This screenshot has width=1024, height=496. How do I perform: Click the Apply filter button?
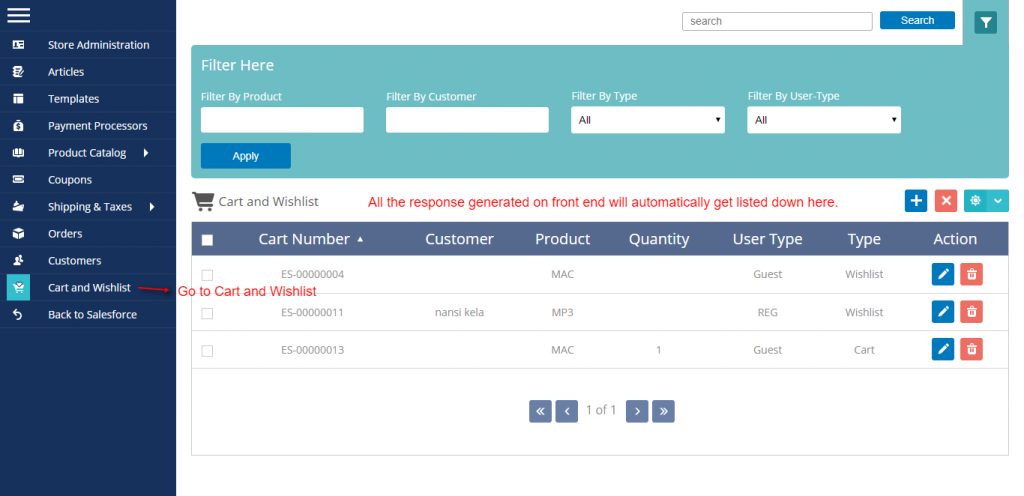coord(245,156)
